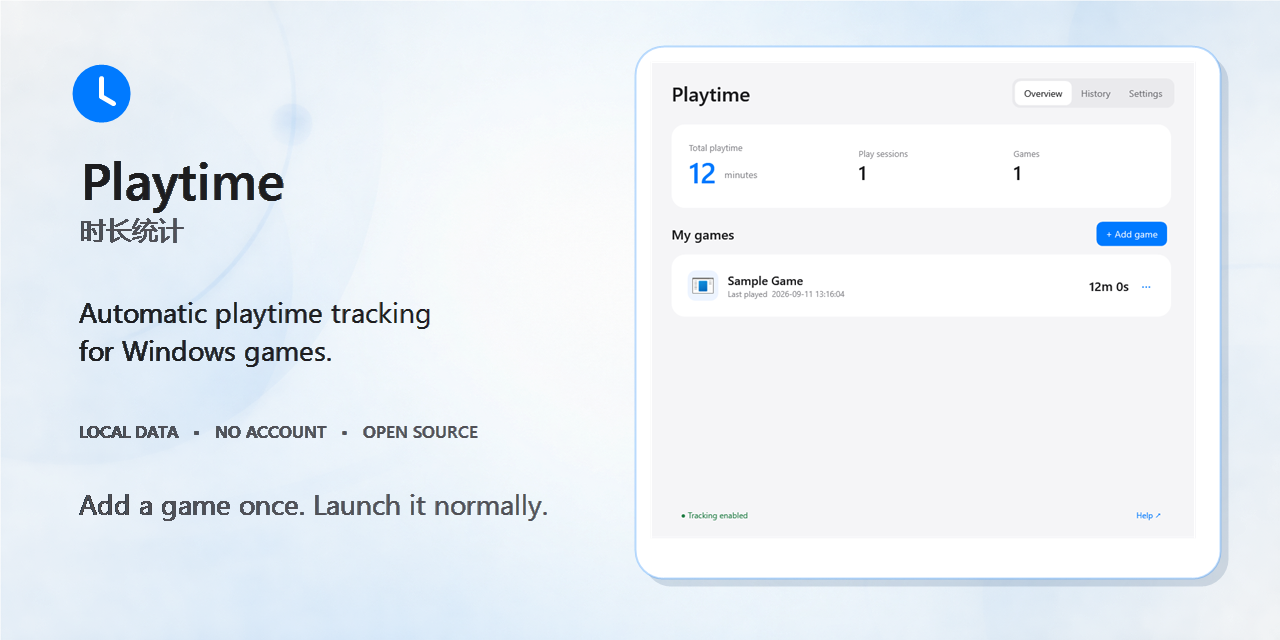Click the 12m 0s playtime value

[x=1108, y=287]
